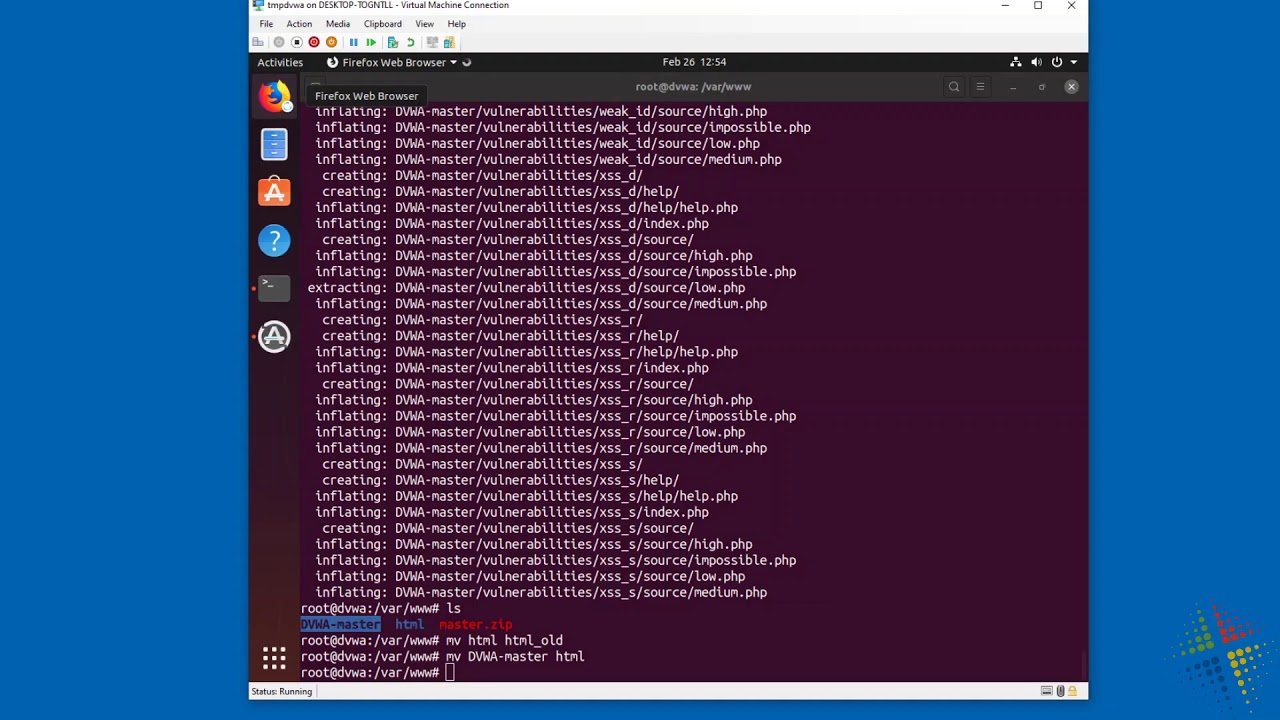This screenshot has width=1280, height=720.
Task: Click the Enhanced Session toolbar icon
Action: [x=432, y=42]
